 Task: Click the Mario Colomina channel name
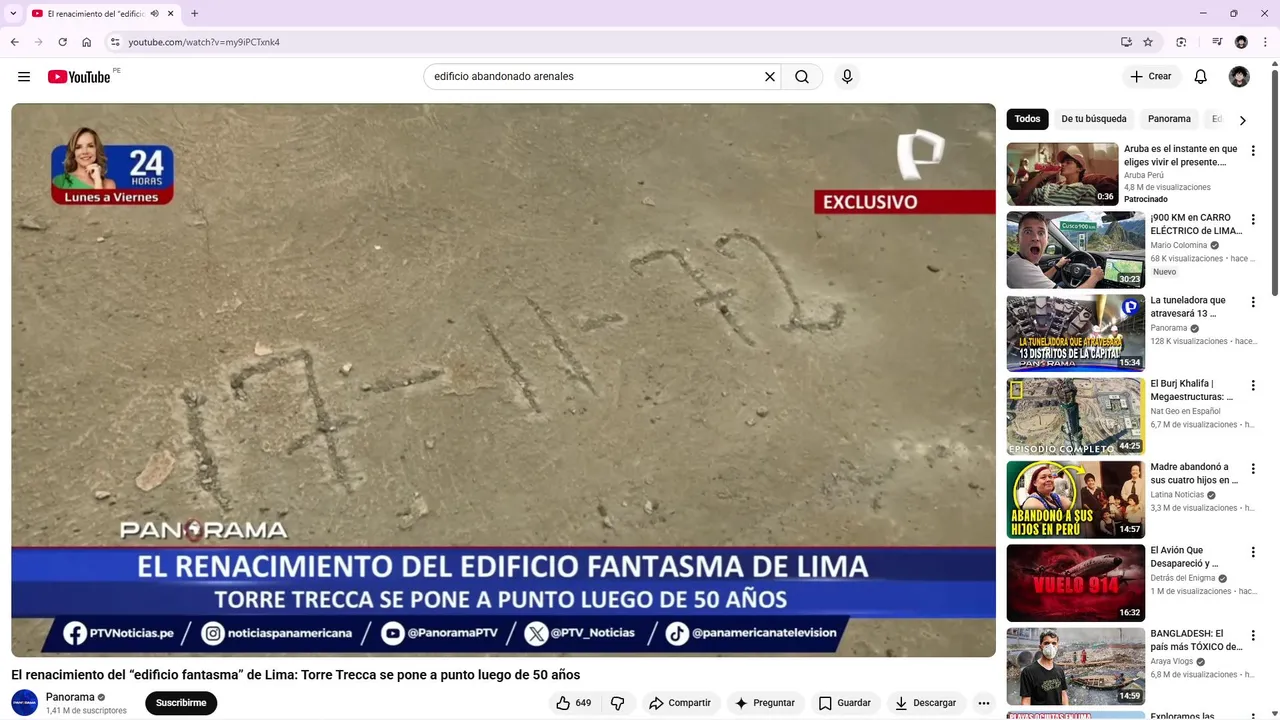pyautogui.click(x=1179, y=245)
